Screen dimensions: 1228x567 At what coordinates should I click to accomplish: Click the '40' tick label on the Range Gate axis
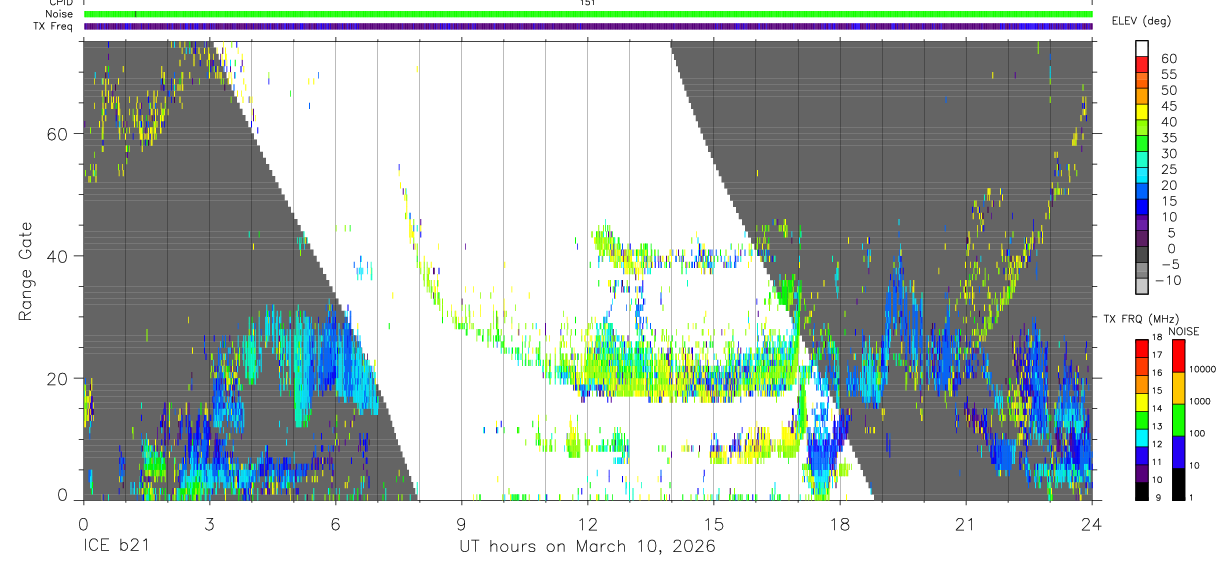point(59,256)
